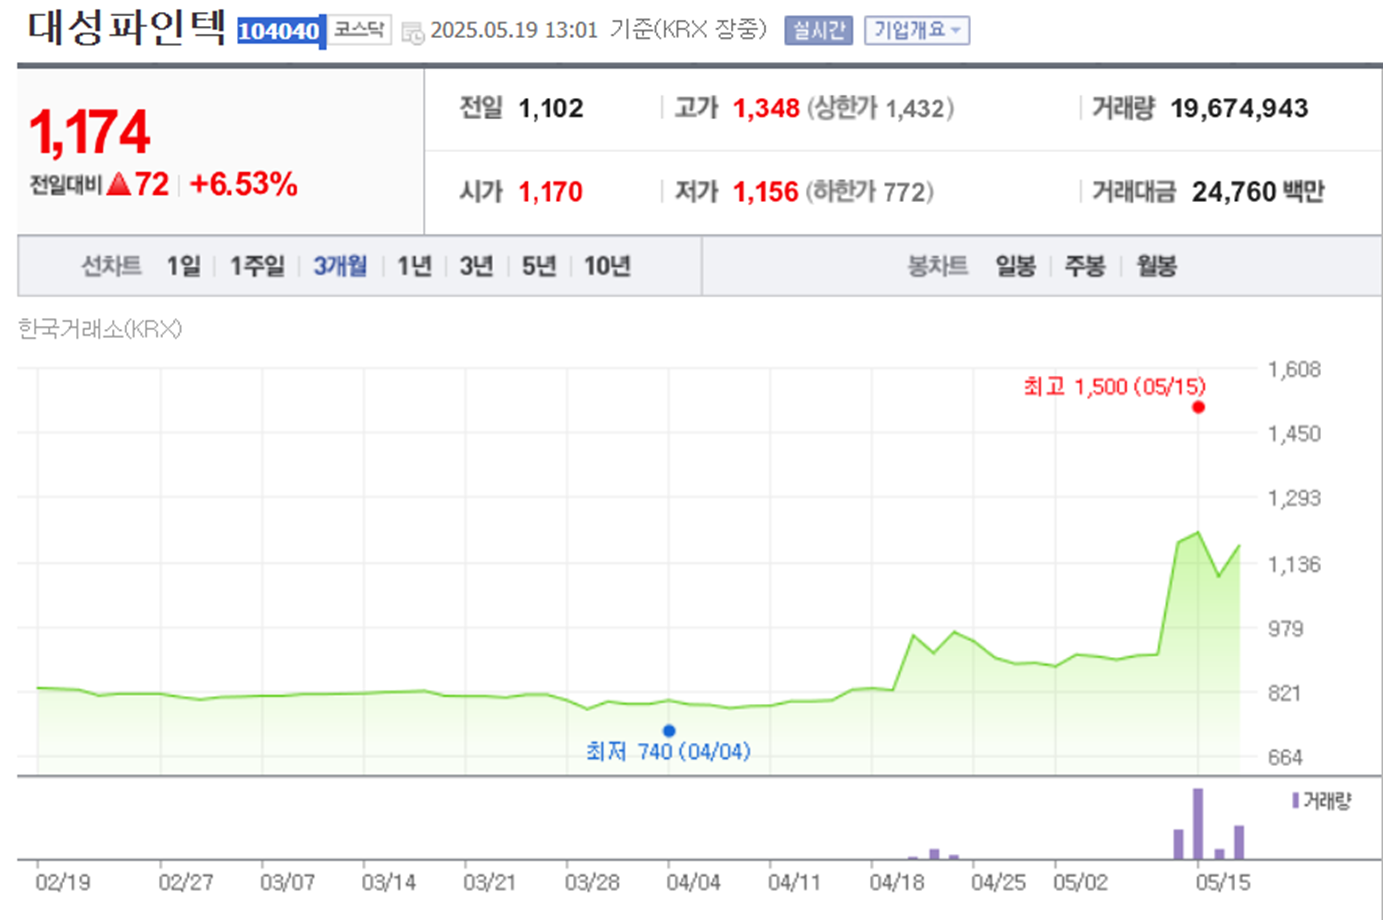This screenshot has width=1383, height=920.
Task: Click the 1,608 price axis label
Action: click(x=1294, y=370)
